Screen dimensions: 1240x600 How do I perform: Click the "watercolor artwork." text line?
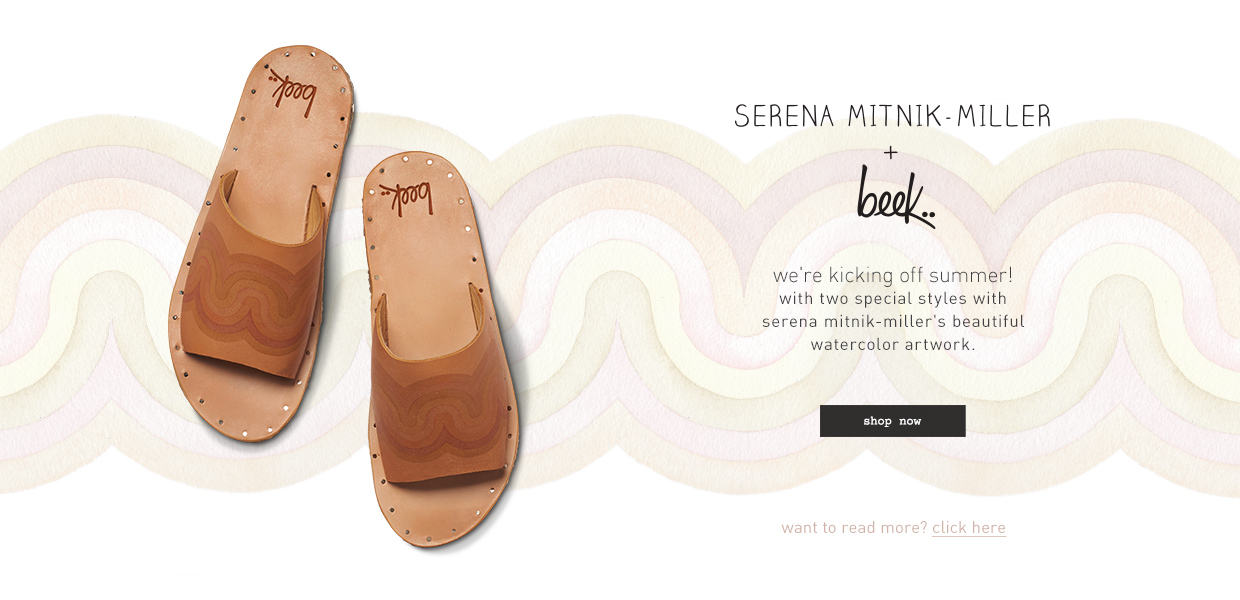coord(892,345)
